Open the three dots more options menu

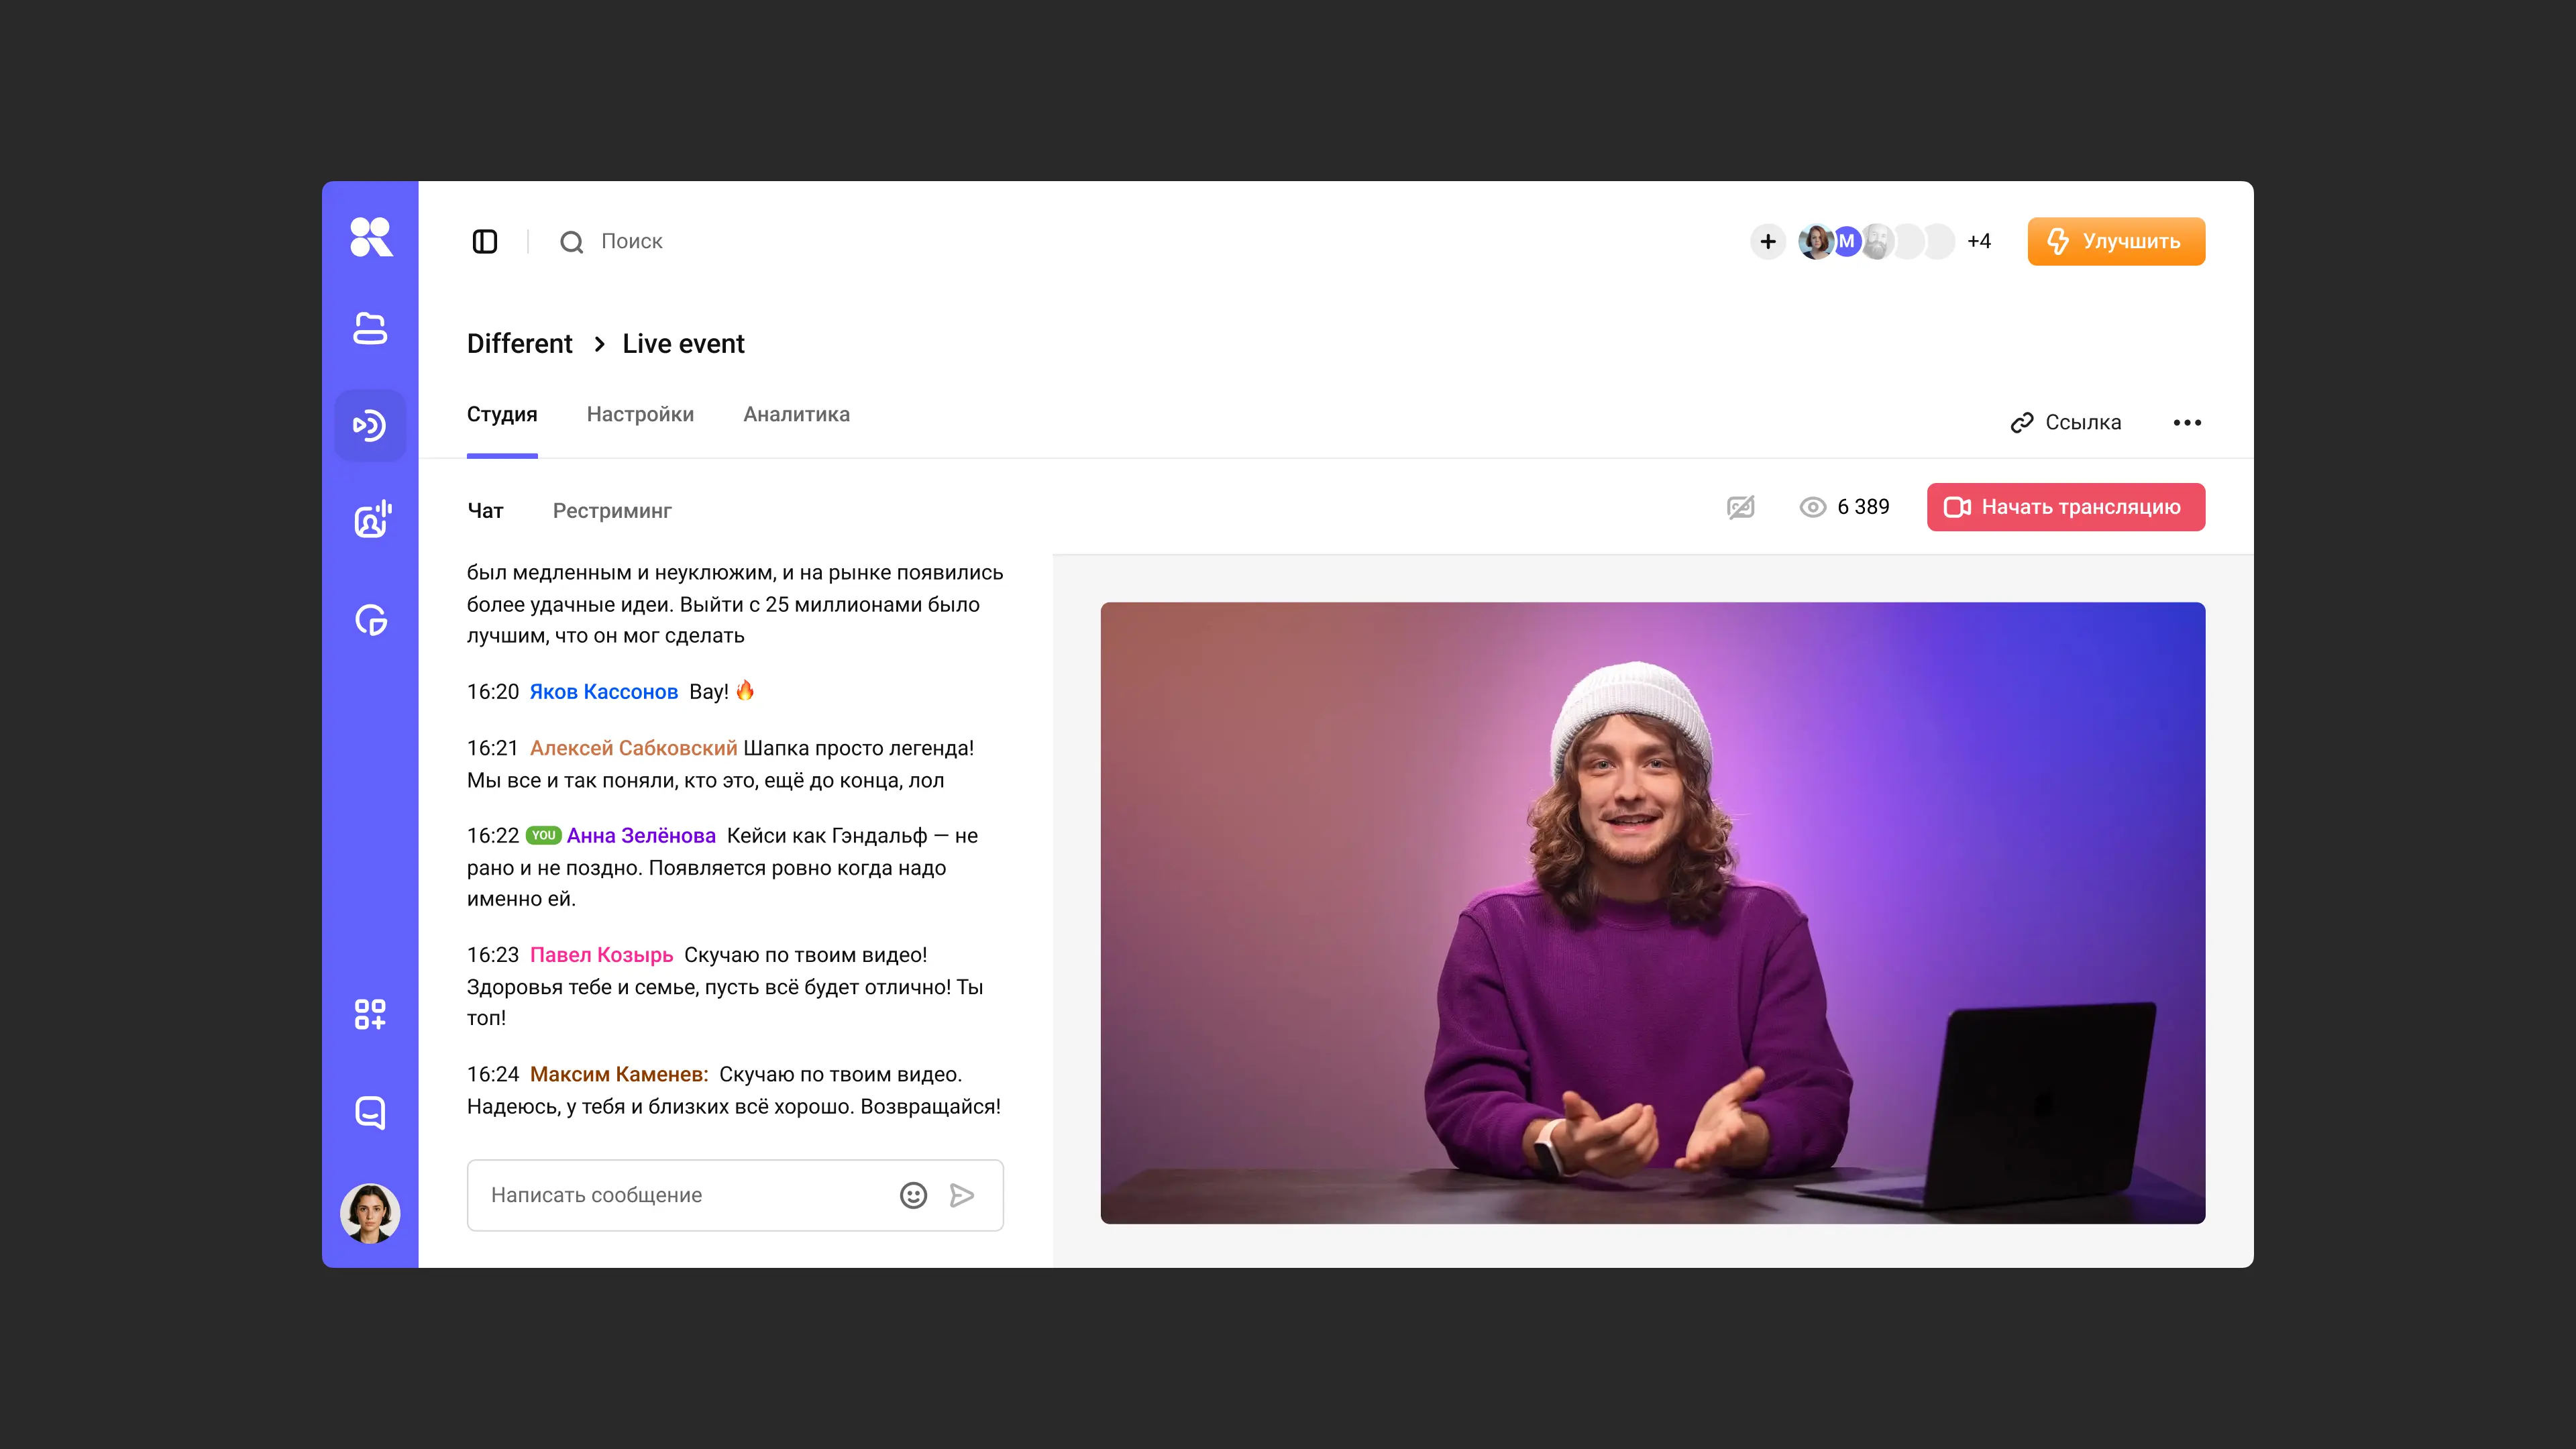(x=2187, y=422)
